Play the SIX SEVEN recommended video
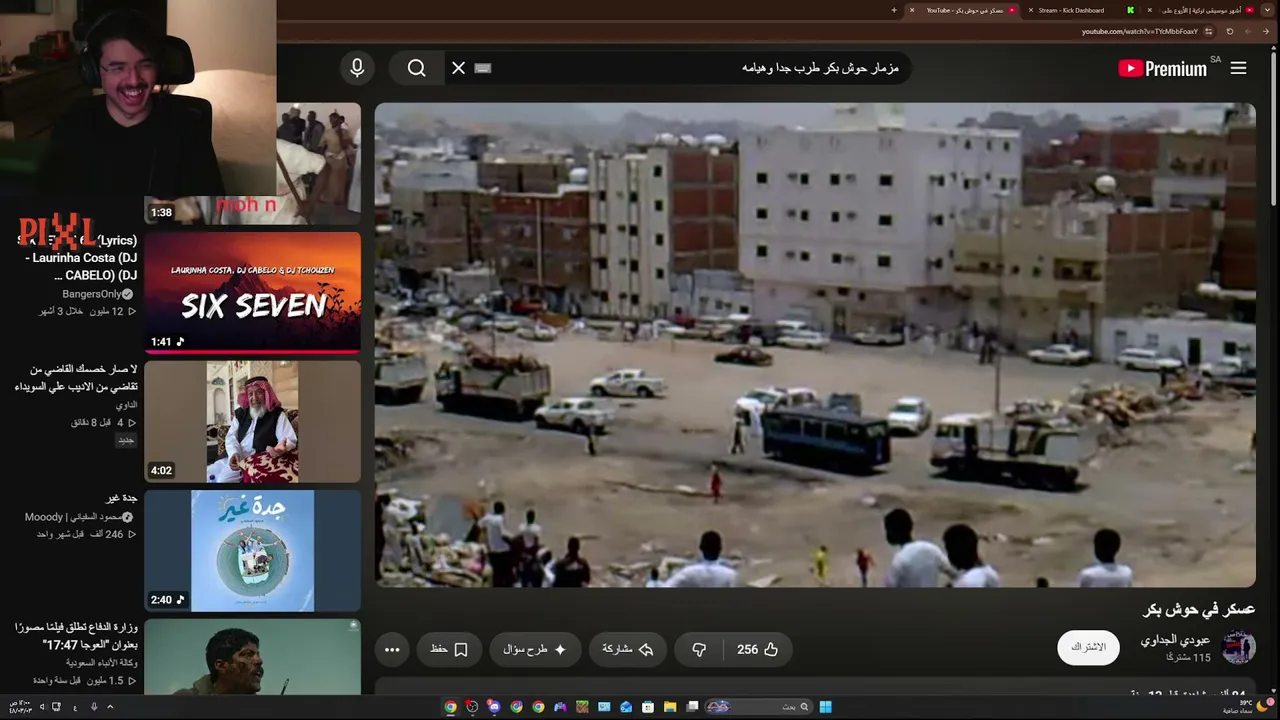This screenshot has height=720, width=1280. [252, 292]
